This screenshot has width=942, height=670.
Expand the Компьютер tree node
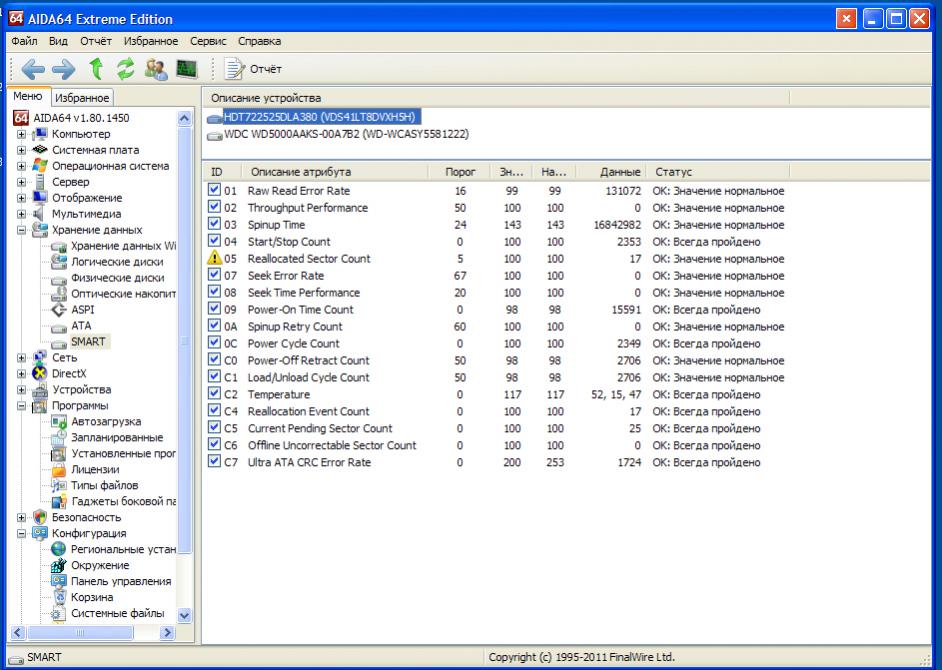click(22, 134)
